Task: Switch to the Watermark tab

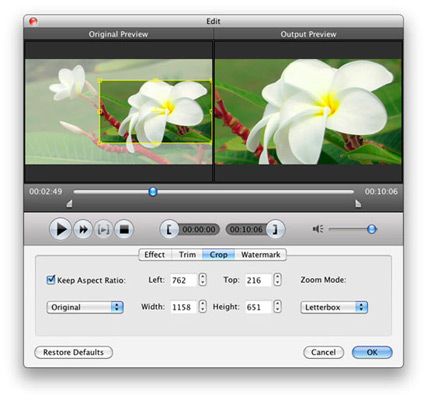Action: [x=261, y=255]
